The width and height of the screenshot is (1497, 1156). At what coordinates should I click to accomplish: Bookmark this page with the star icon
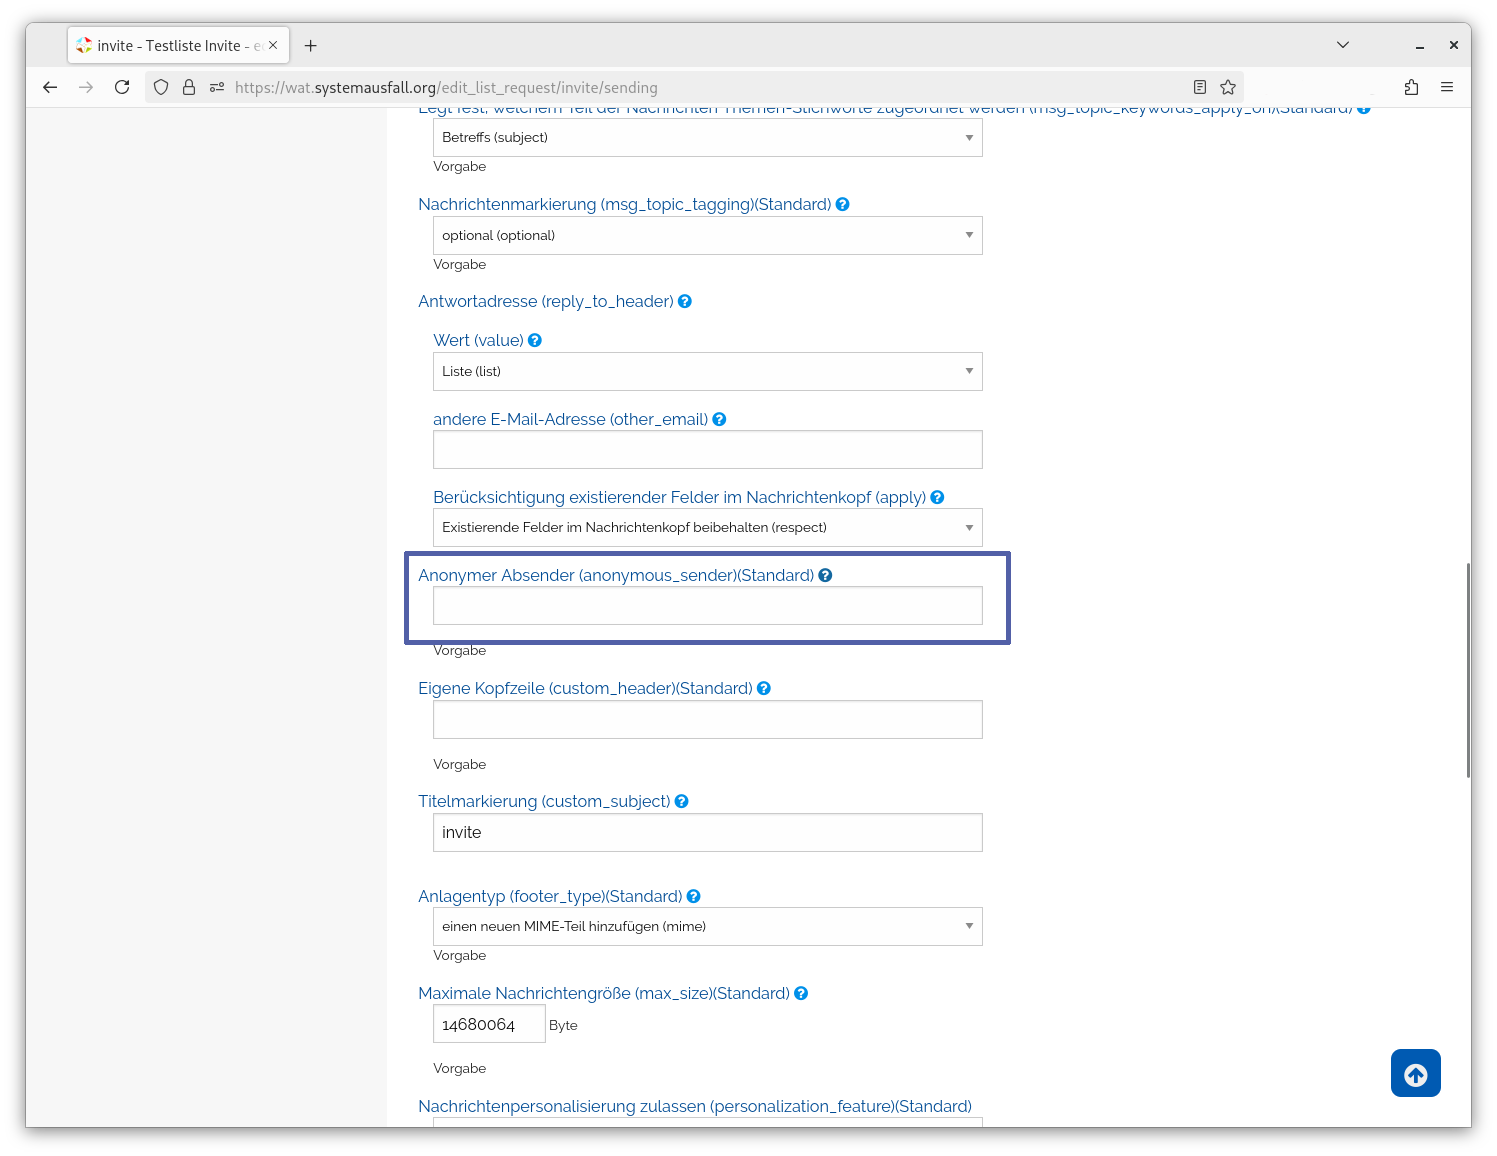tap(1228, 87)
